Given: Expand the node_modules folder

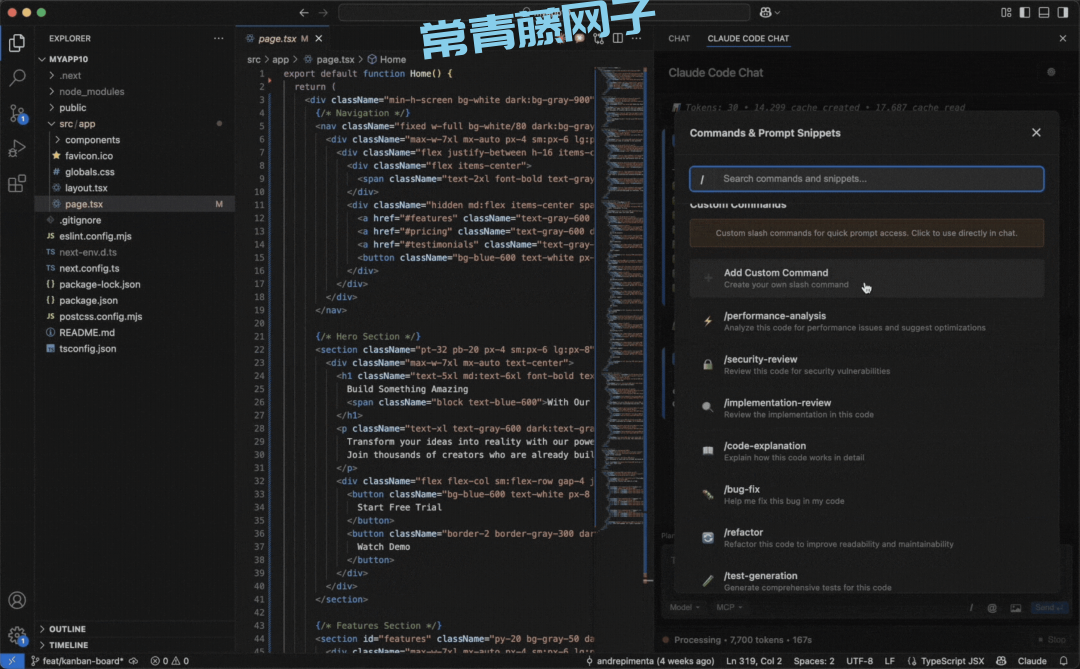Looking at the screenshot, I should tap(91, 91).
